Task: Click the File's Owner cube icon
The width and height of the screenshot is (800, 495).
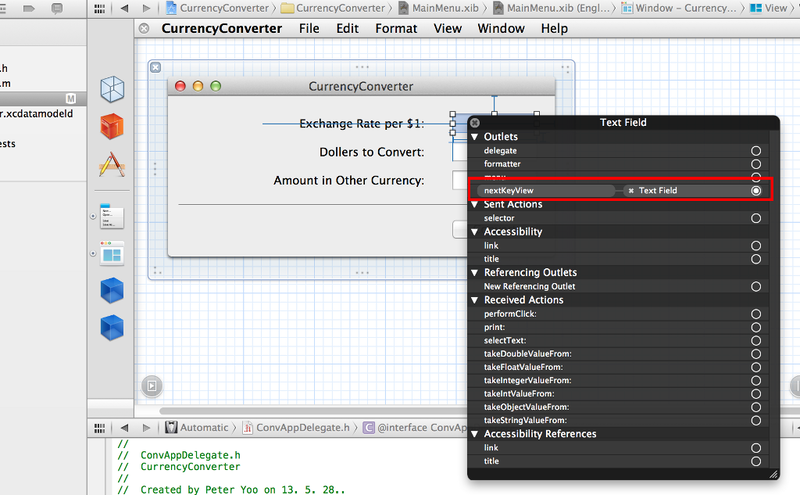Action: tap(111, 89)
